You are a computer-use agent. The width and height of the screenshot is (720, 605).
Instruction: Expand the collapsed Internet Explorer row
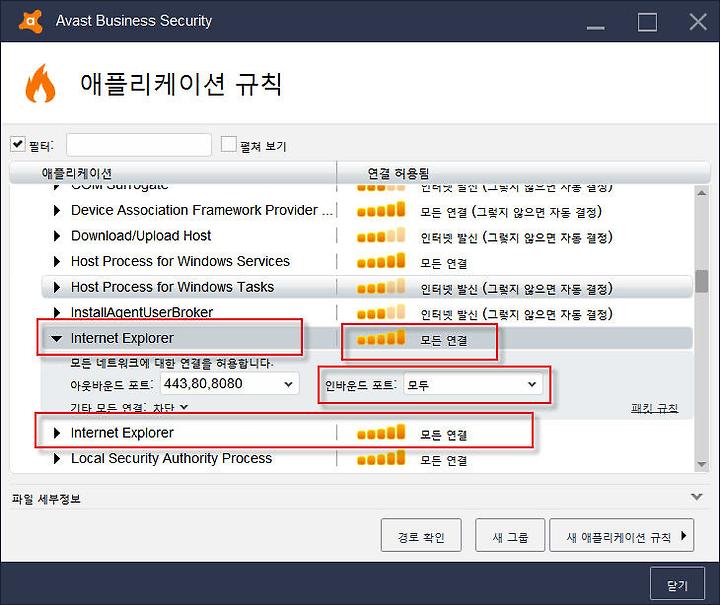tap(56, 433)
